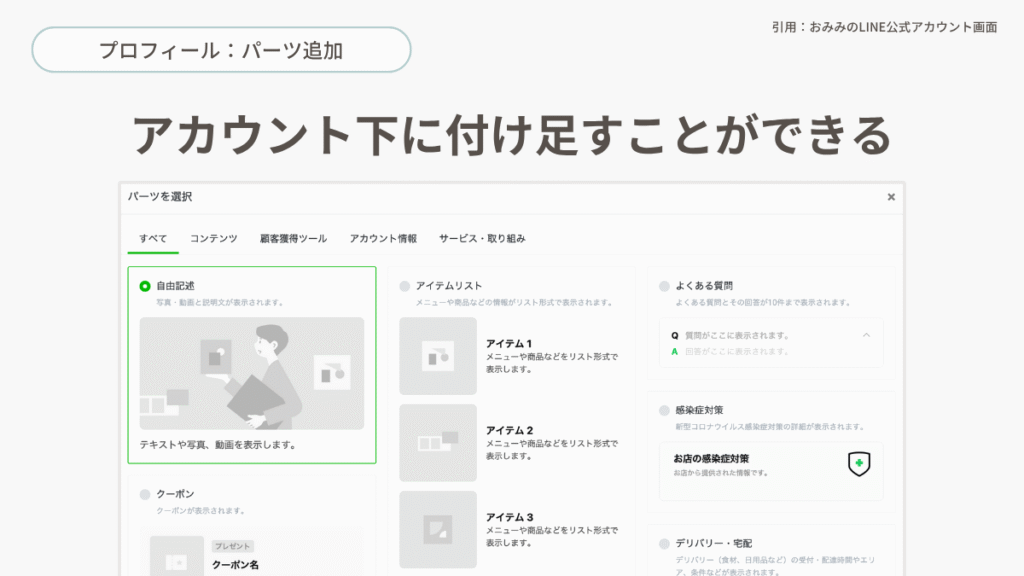This screenshot has height=576, width=1024.
Task: Click the Item 1 placeholder image
Action: [437, 356]
